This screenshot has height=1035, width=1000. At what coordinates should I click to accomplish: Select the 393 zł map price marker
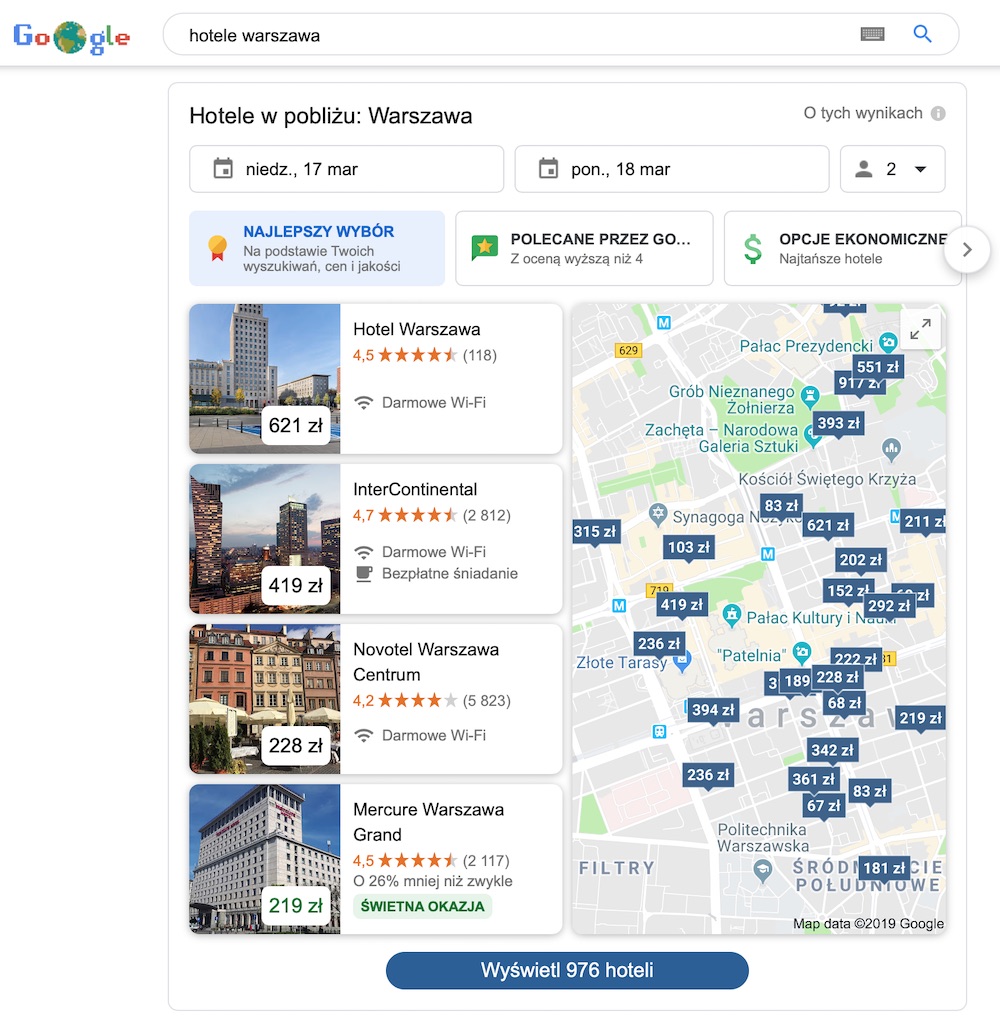[x=838, y=423]
